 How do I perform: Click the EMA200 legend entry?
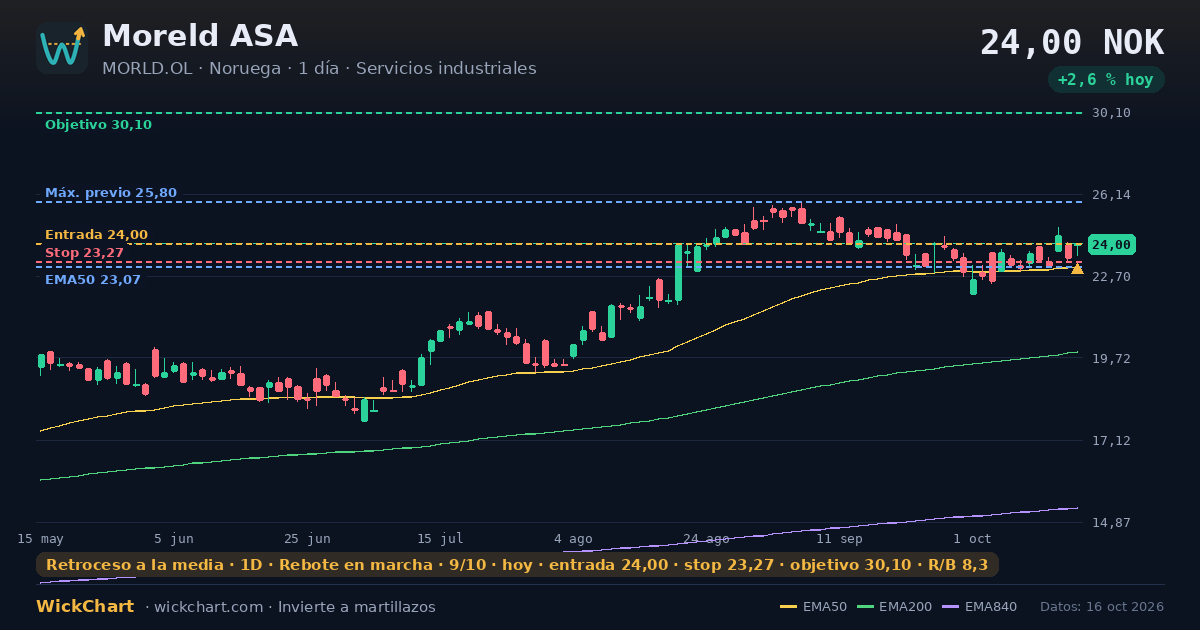point(893,607)
